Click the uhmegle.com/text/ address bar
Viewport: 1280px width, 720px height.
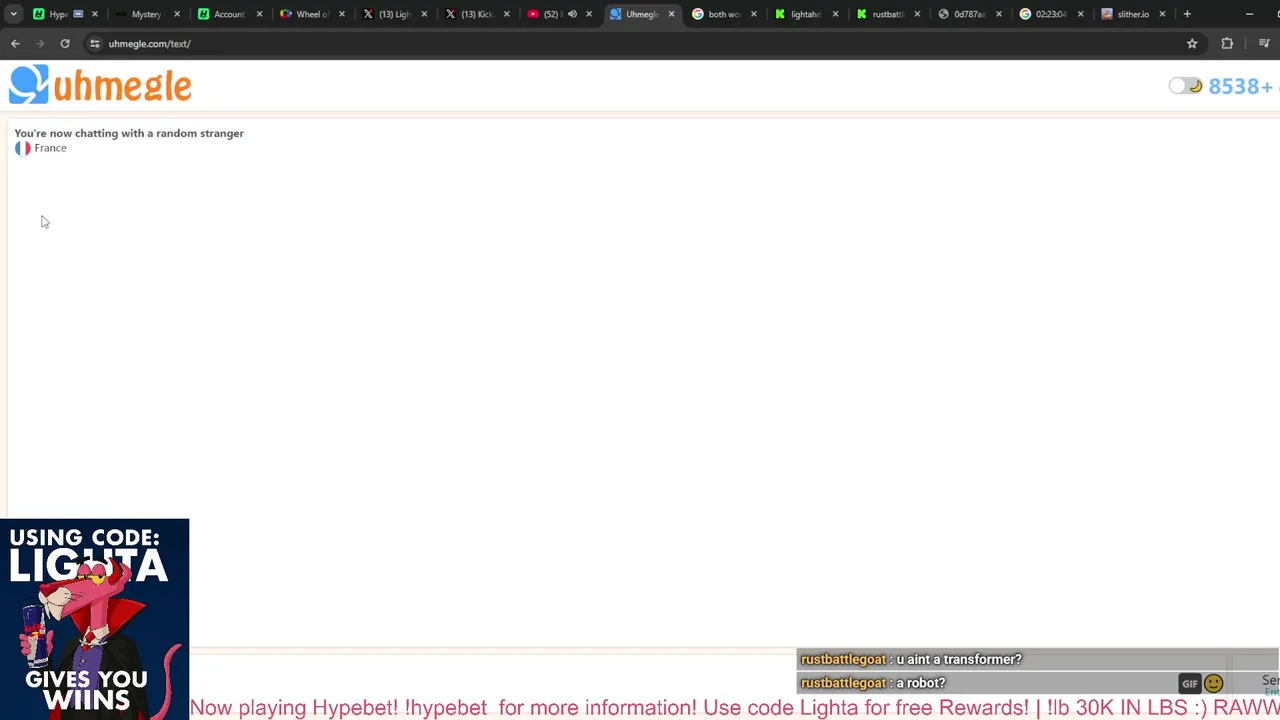[640, 44]
